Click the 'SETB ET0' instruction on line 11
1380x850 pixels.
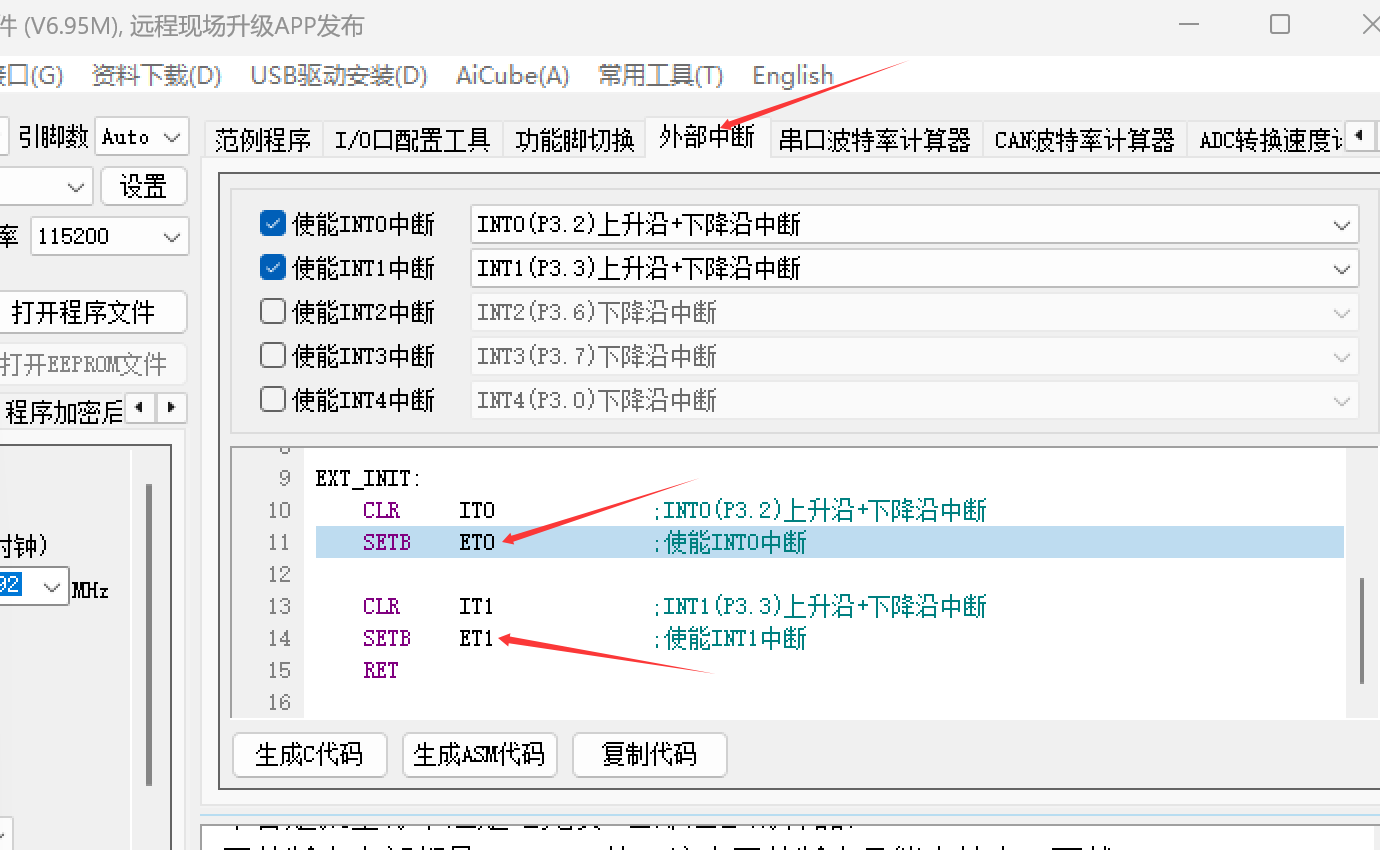point(429,543)
